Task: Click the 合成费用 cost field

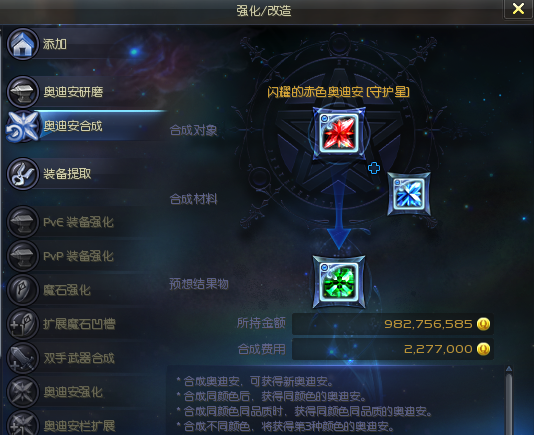Action: 393,349
